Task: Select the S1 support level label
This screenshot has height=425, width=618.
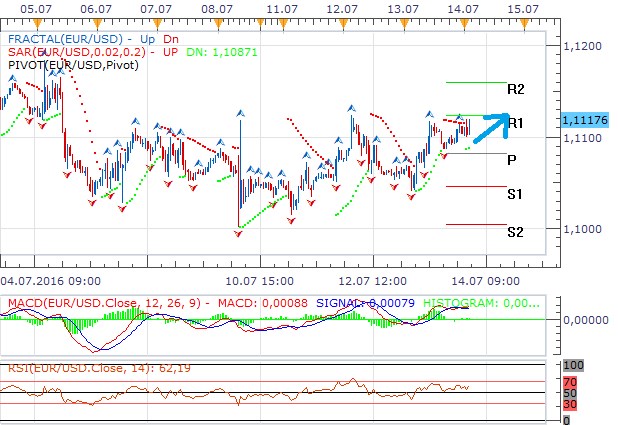Action: [x=515, y=193]
